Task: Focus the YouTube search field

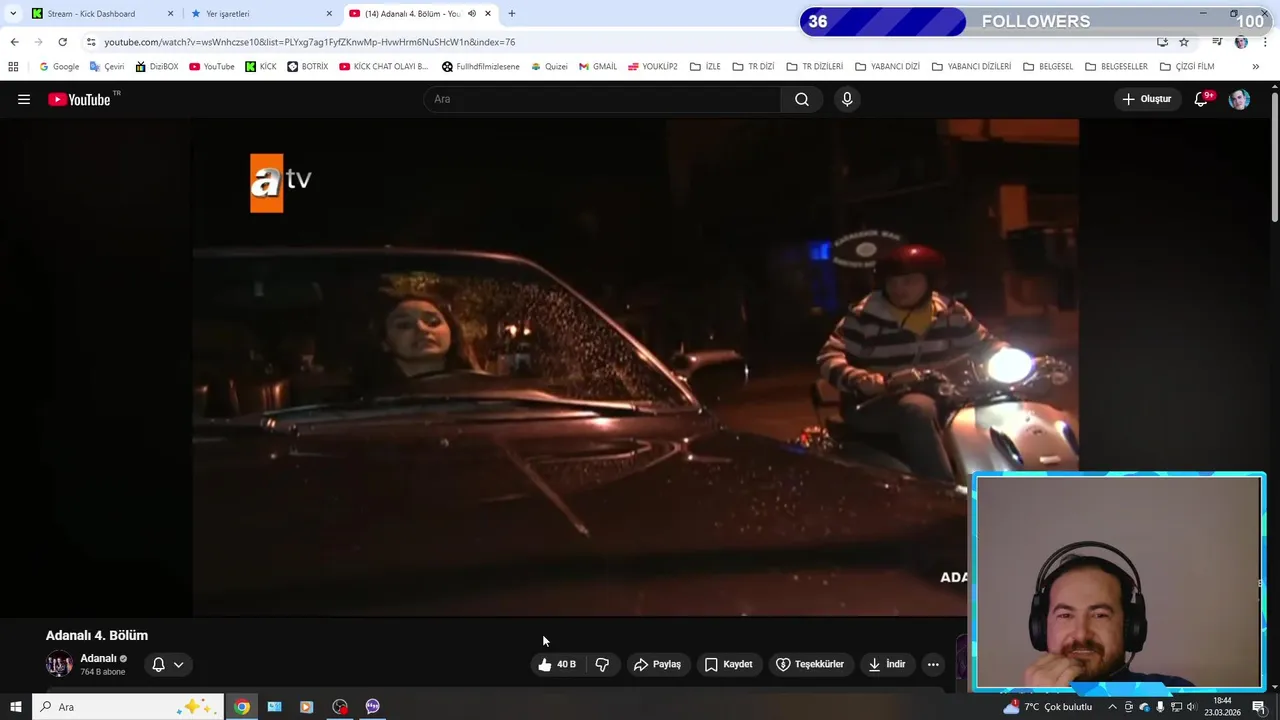Action: point(603,99)
